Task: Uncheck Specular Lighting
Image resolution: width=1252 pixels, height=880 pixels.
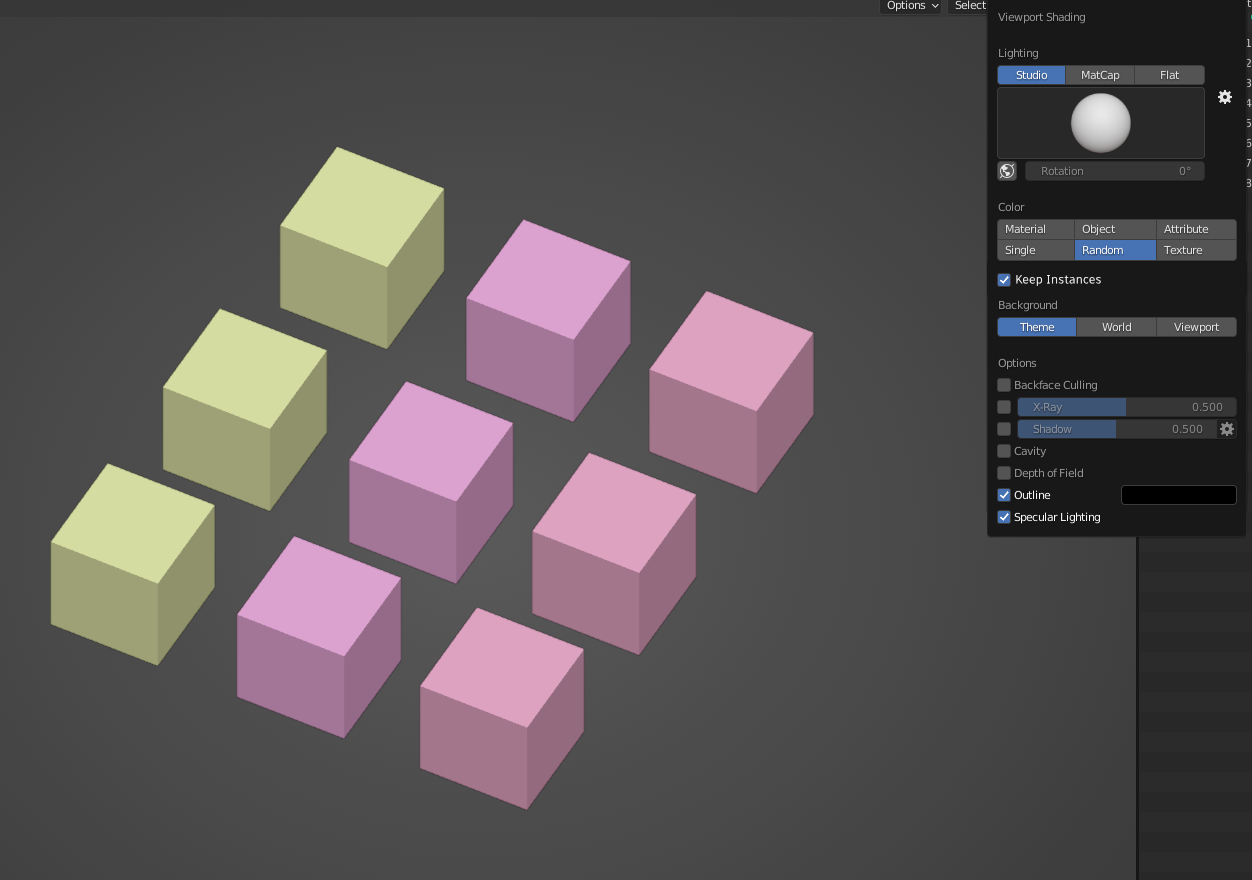Action: pyautogui.click(x=1004, y=517)
